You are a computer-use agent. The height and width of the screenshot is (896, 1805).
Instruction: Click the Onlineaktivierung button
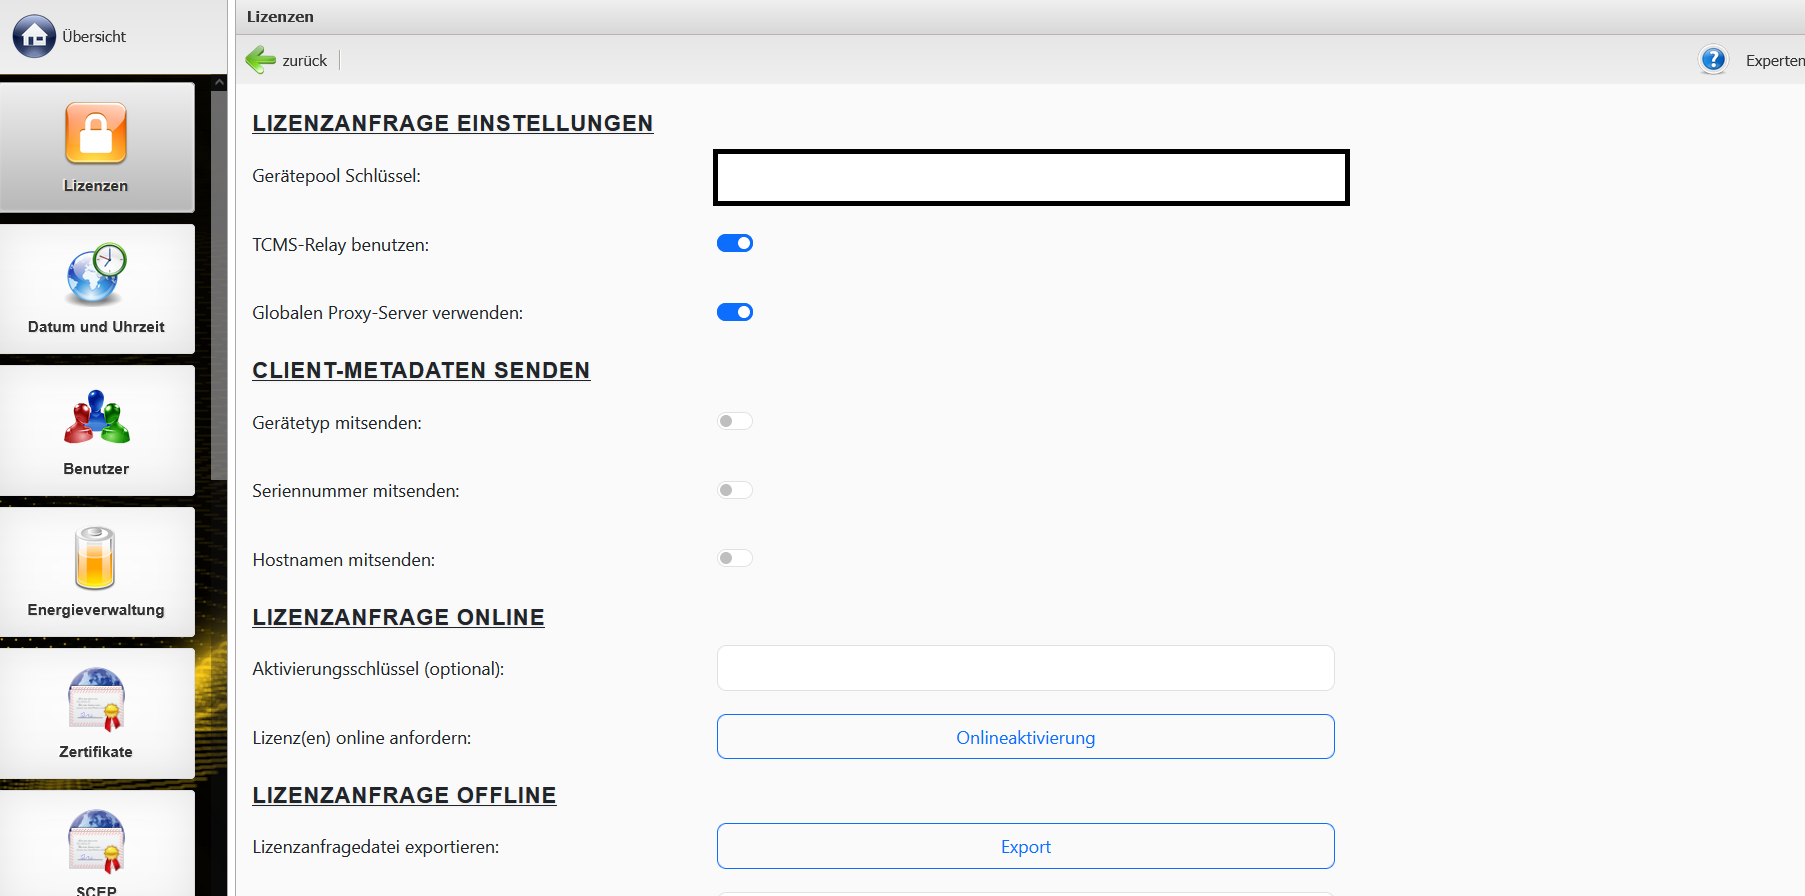[x=1025, y=737]
